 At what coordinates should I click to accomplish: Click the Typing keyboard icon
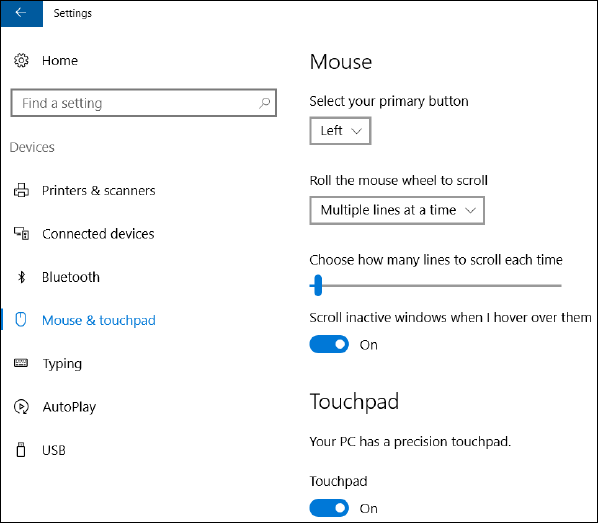coord(21,363)
